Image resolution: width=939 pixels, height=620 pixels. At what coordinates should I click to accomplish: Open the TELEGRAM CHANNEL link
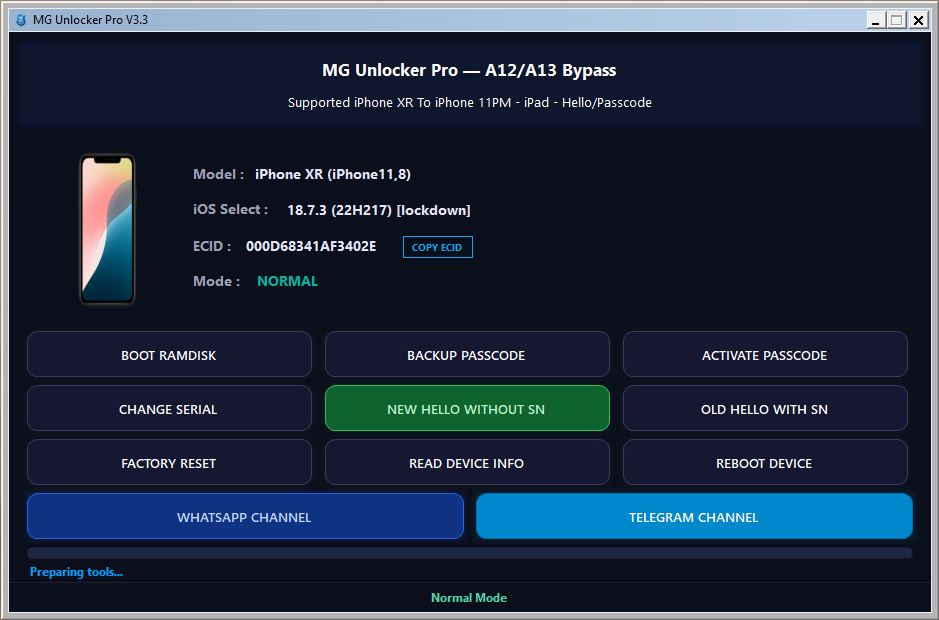[694, 516]
